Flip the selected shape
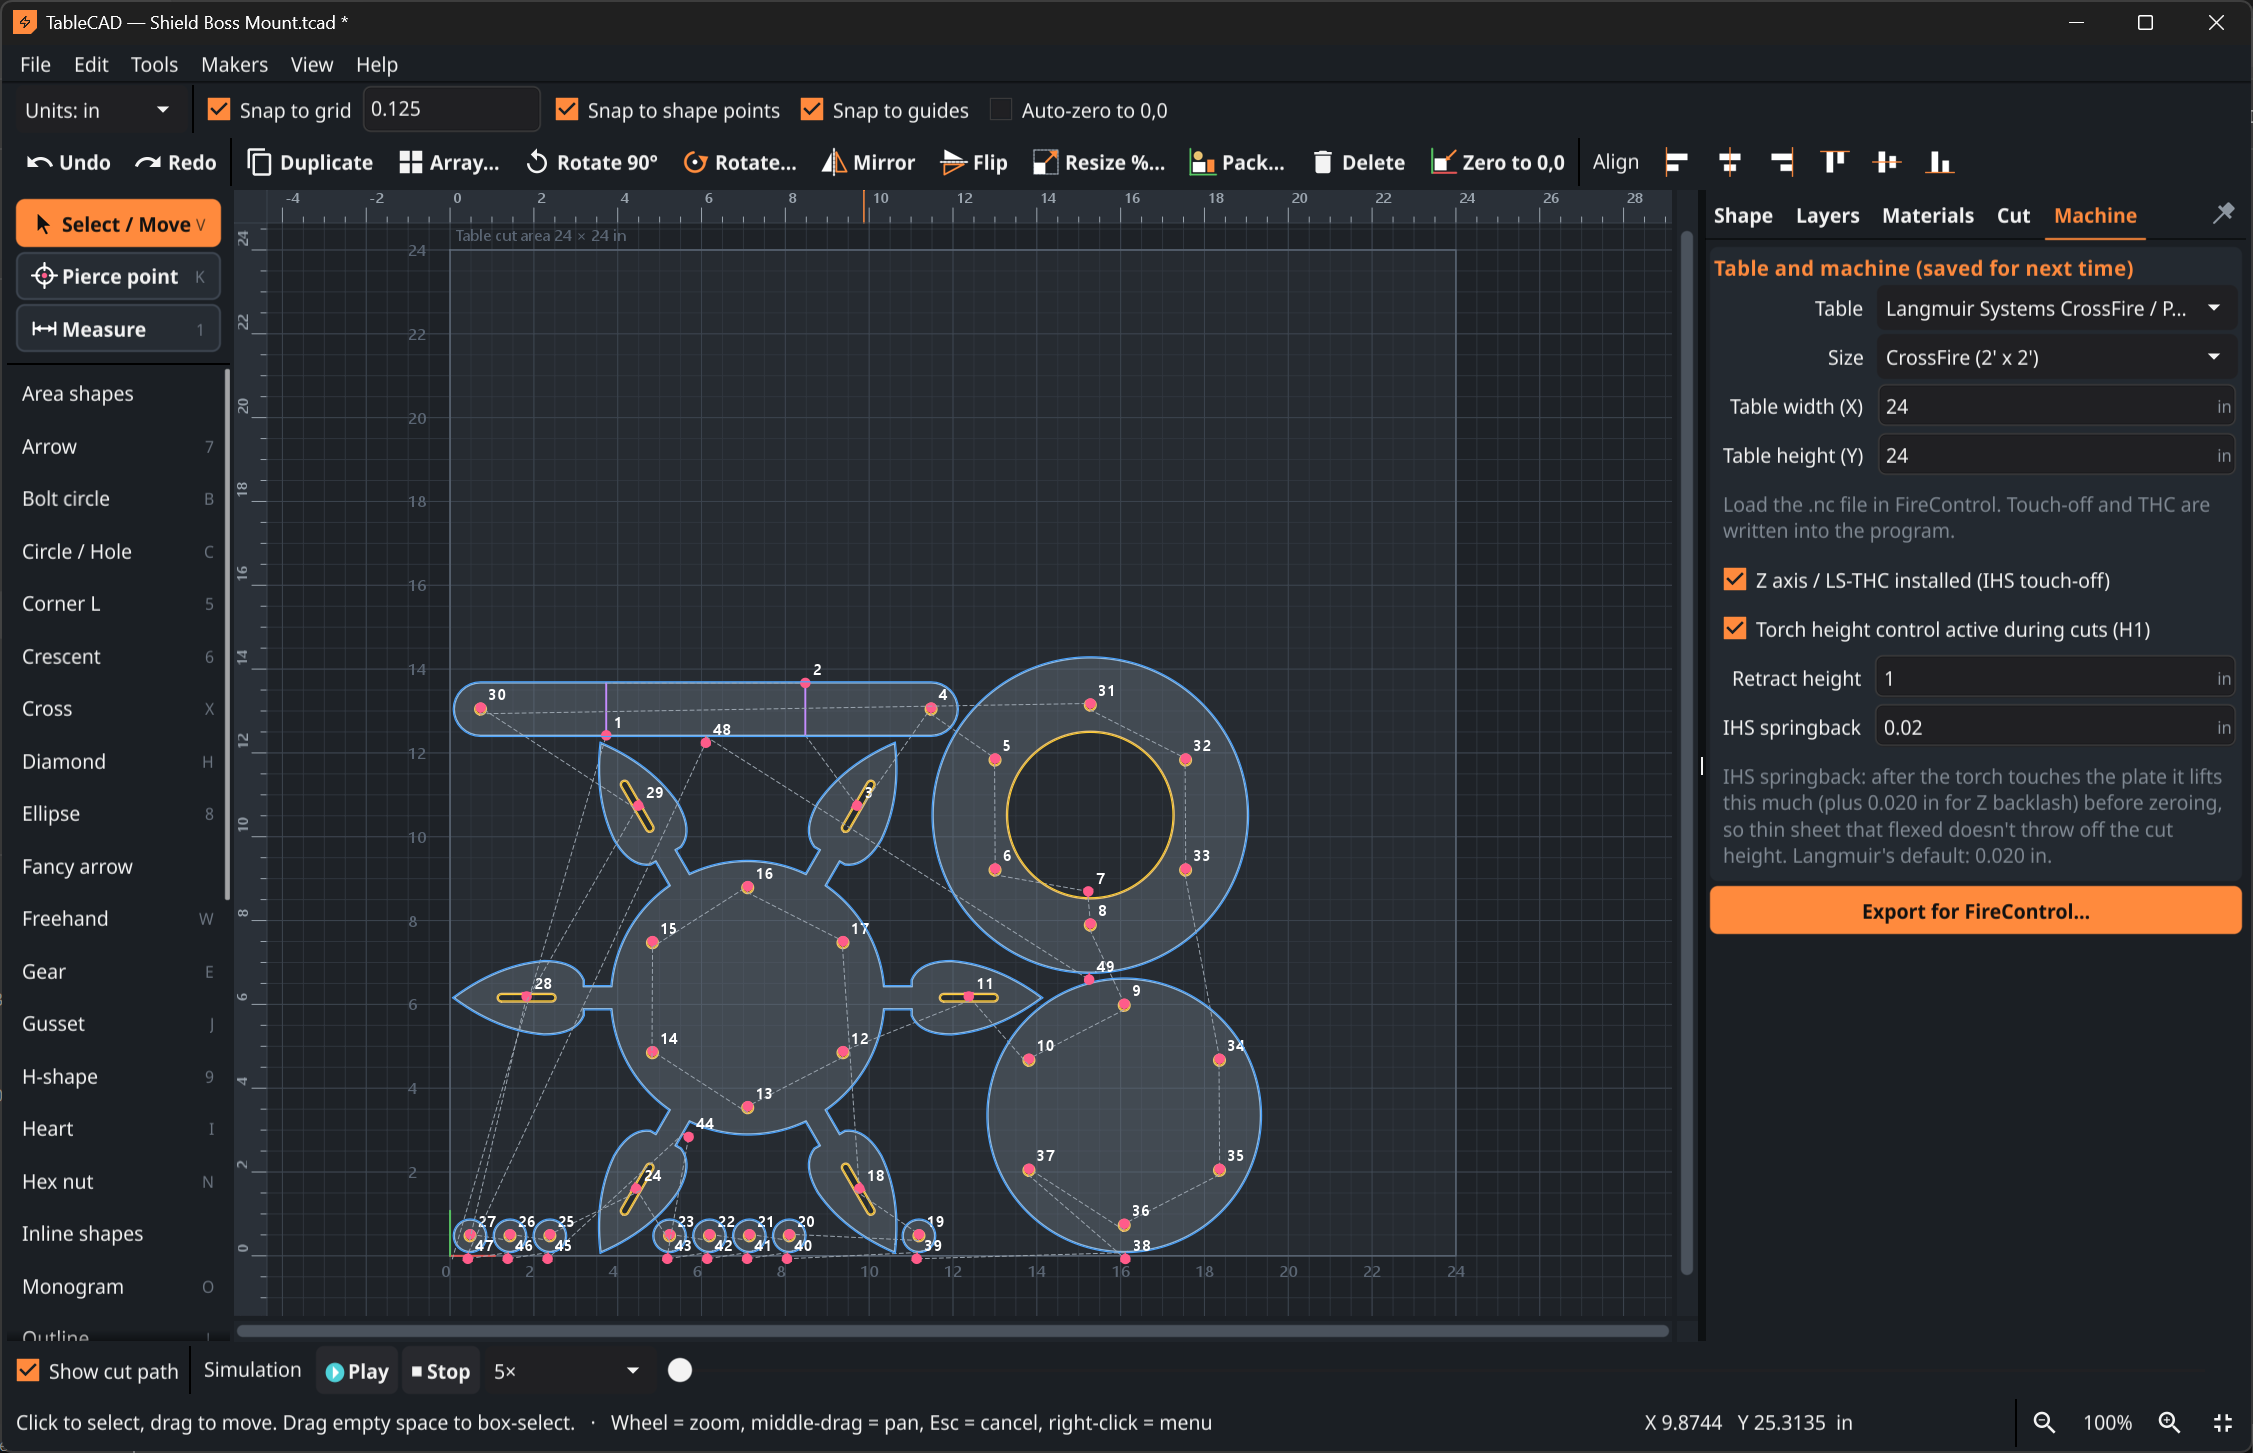2253x1453 pixels. 974,162
